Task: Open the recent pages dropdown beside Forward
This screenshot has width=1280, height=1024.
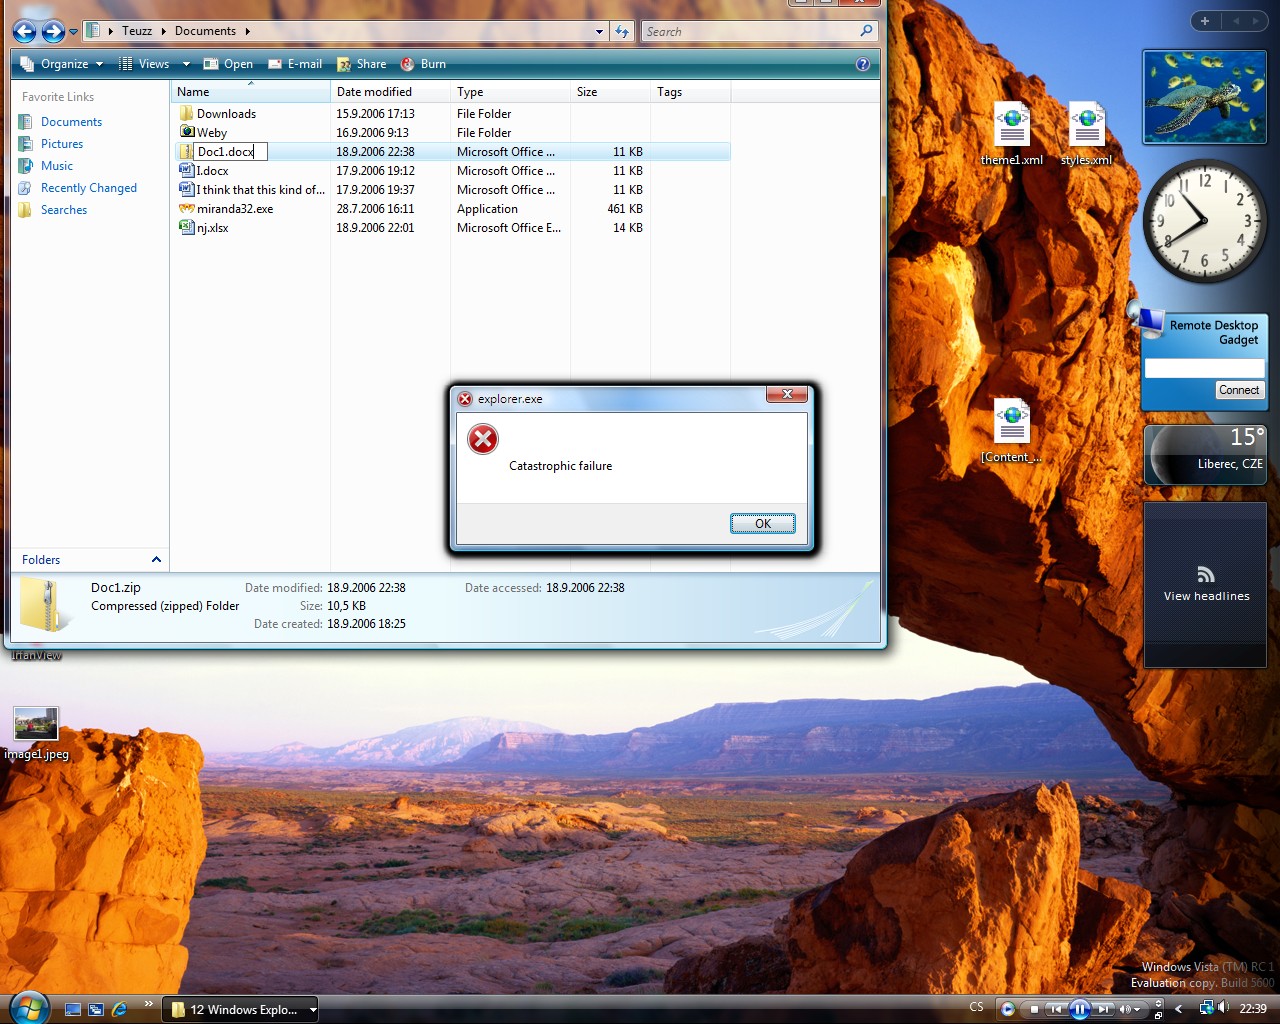Action: [x=73, y=32]
